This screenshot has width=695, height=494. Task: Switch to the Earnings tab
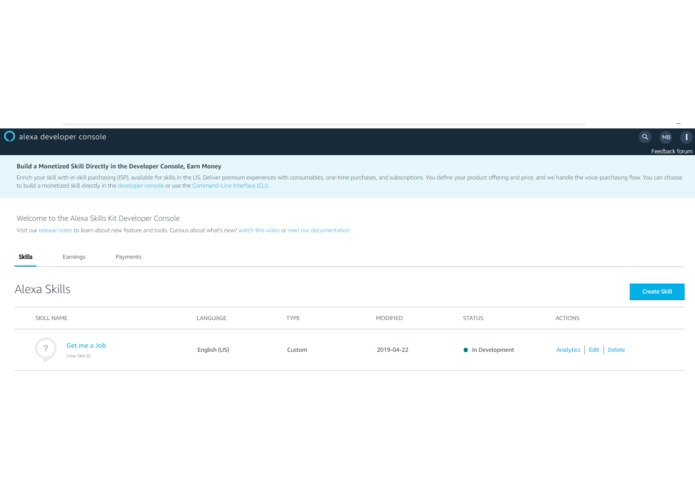(74, 257)
